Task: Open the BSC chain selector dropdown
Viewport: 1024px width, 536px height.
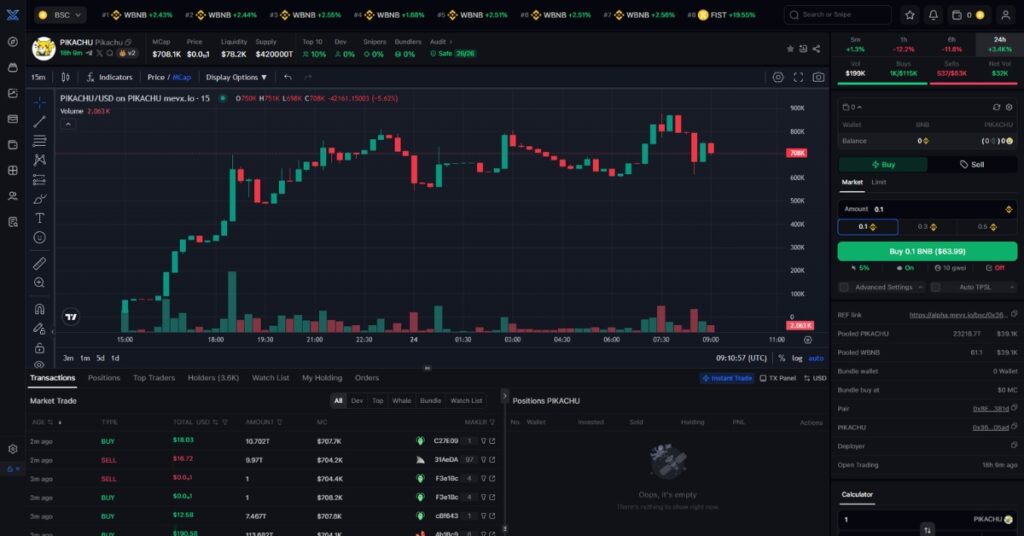Action: [60, 14]
